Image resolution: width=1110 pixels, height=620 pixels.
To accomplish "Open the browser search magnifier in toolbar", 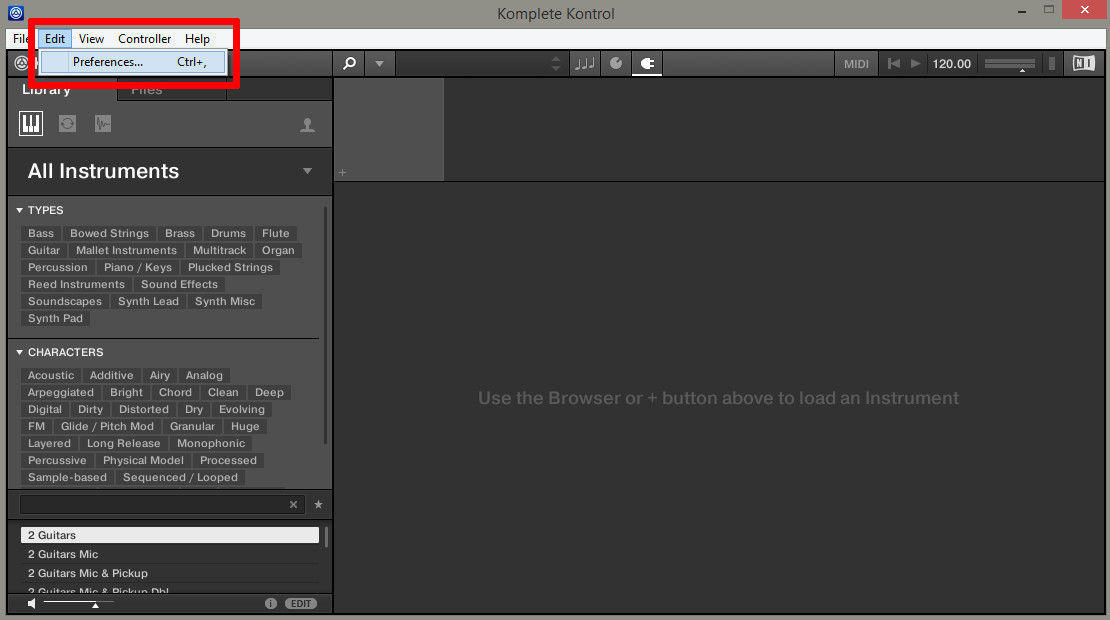I will (350, 64).
